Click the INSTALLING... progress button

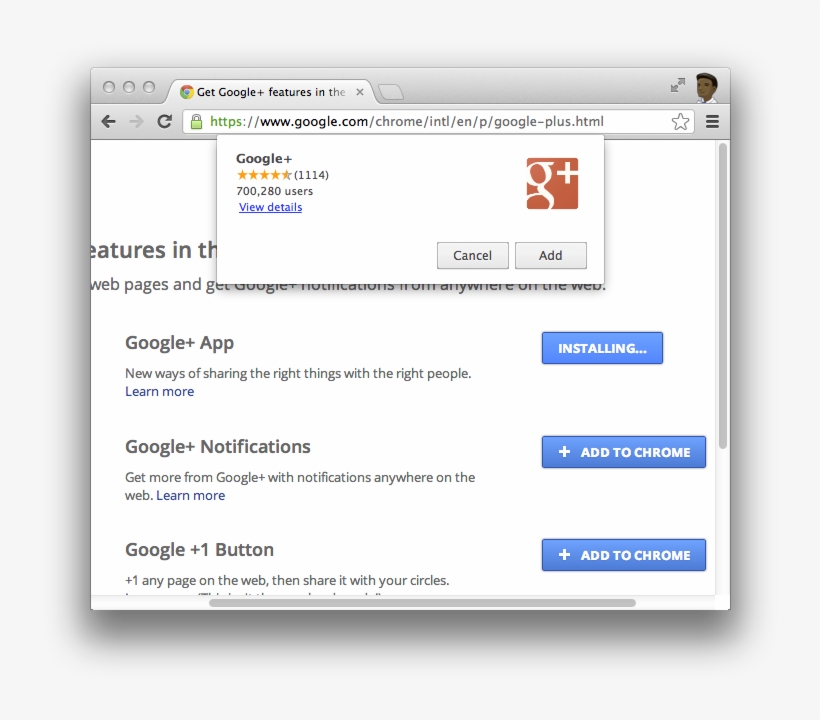pos(602,347)
